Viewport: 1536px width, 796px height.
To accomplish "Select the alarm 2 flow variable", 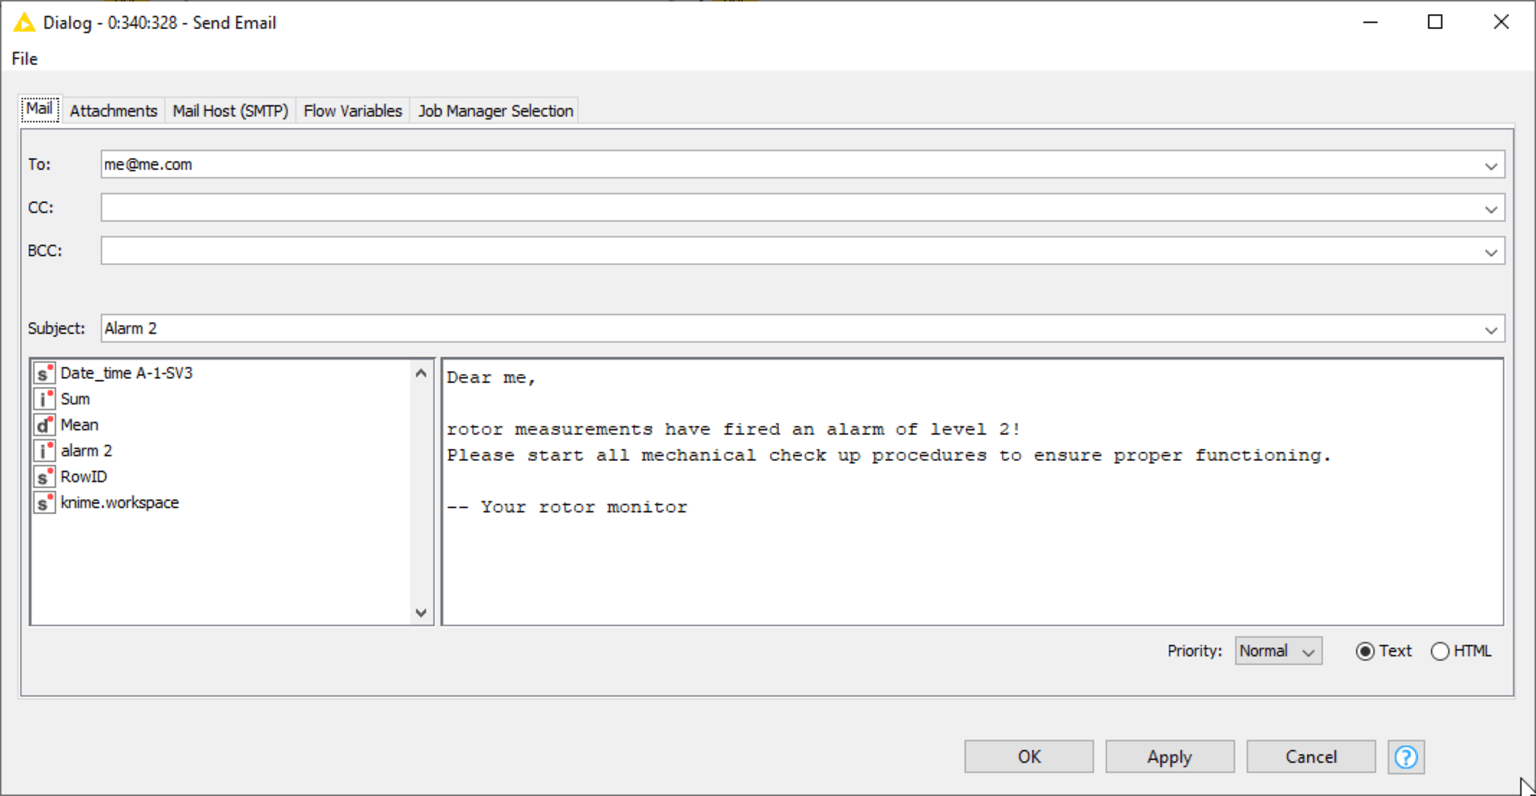I will [86, 451].
